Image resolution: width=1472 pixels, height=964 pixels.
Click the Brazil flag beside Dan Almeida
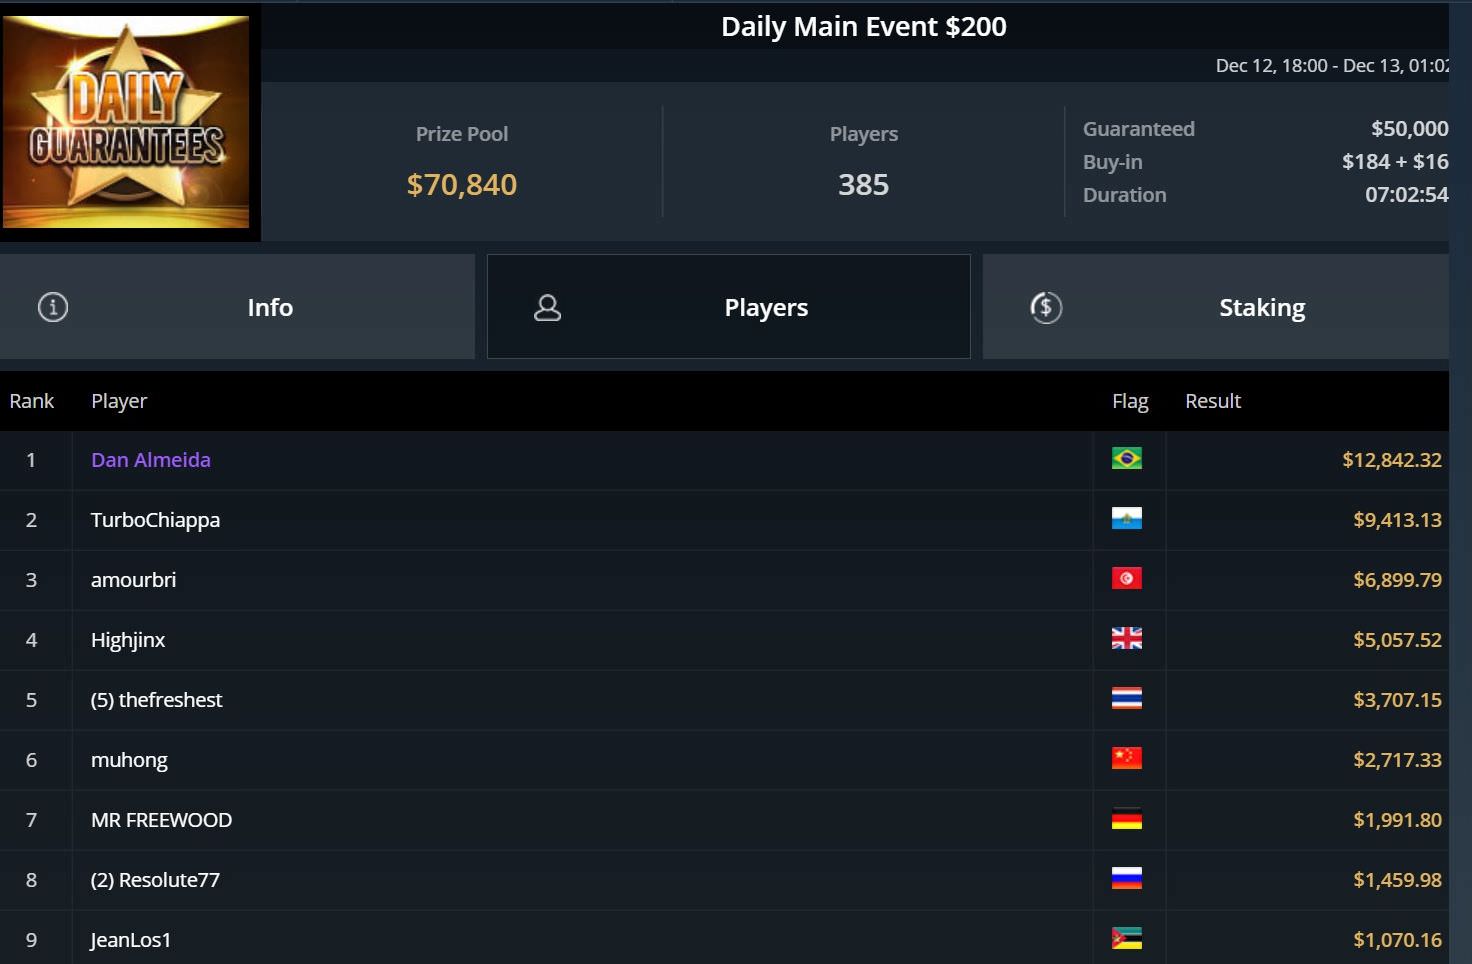click(x=1126, y=459)
